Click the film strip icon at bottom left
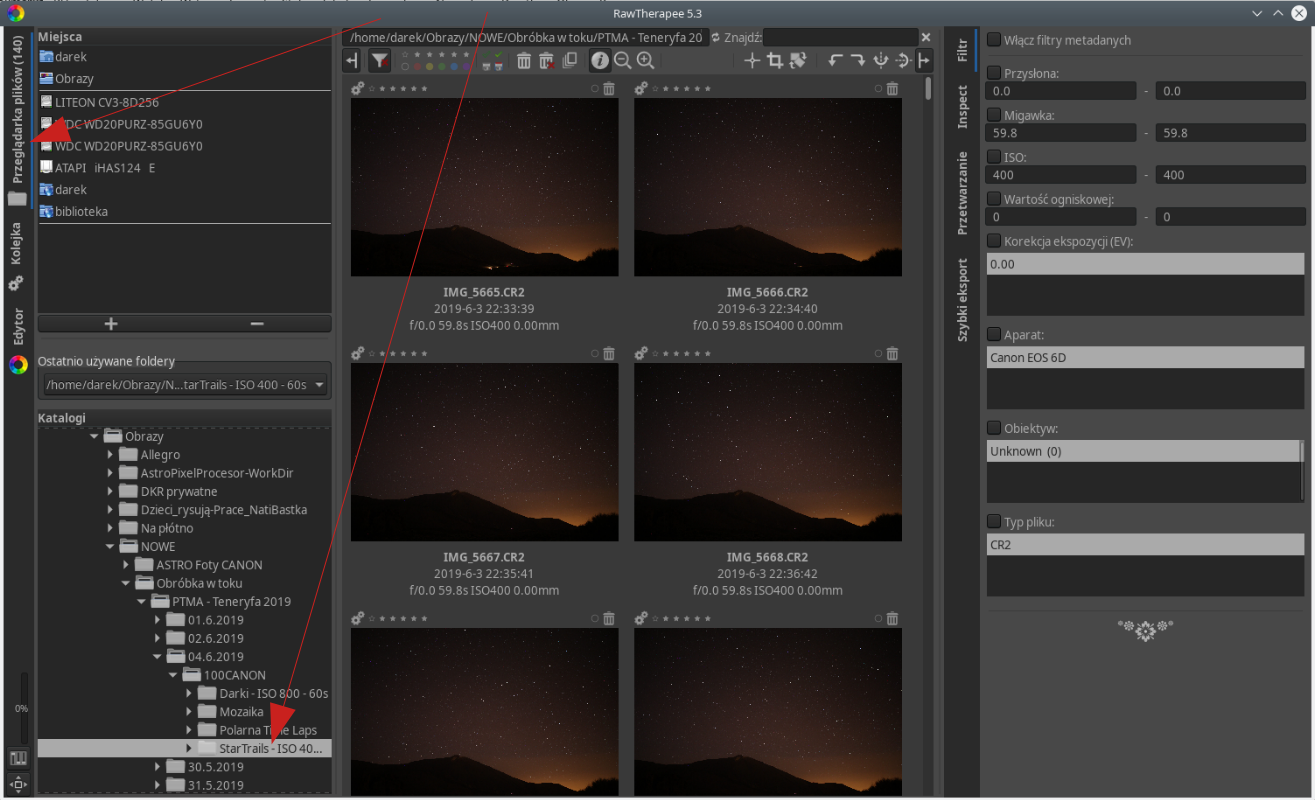Image resolution: width=1315 pixels, height=800 pixels. click(18, 758)
